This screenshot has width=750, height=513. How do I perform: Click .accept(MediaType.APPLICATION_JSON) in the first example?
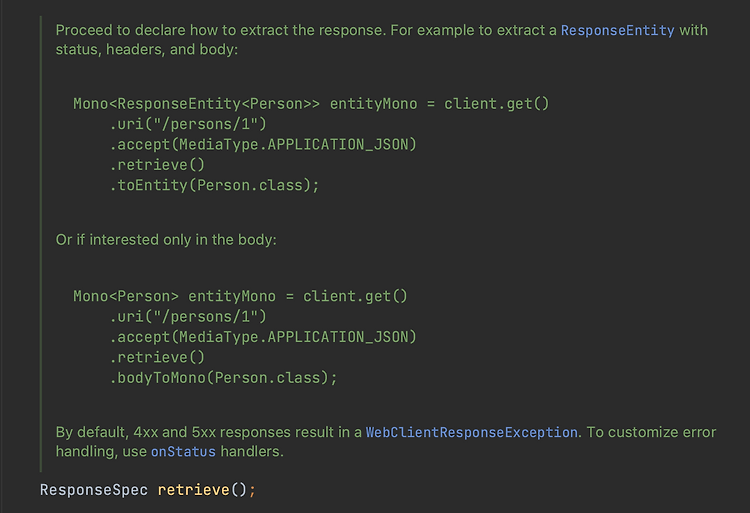[263, 144]
